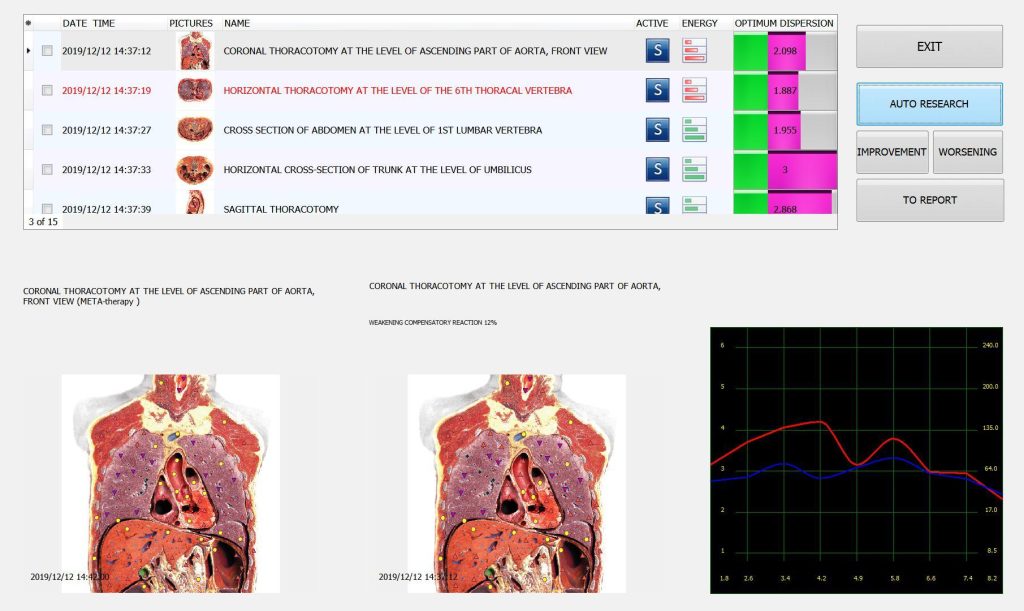Screen dimensions: 1024x611
Task: Click the WORSENING button
Action: 968,152
